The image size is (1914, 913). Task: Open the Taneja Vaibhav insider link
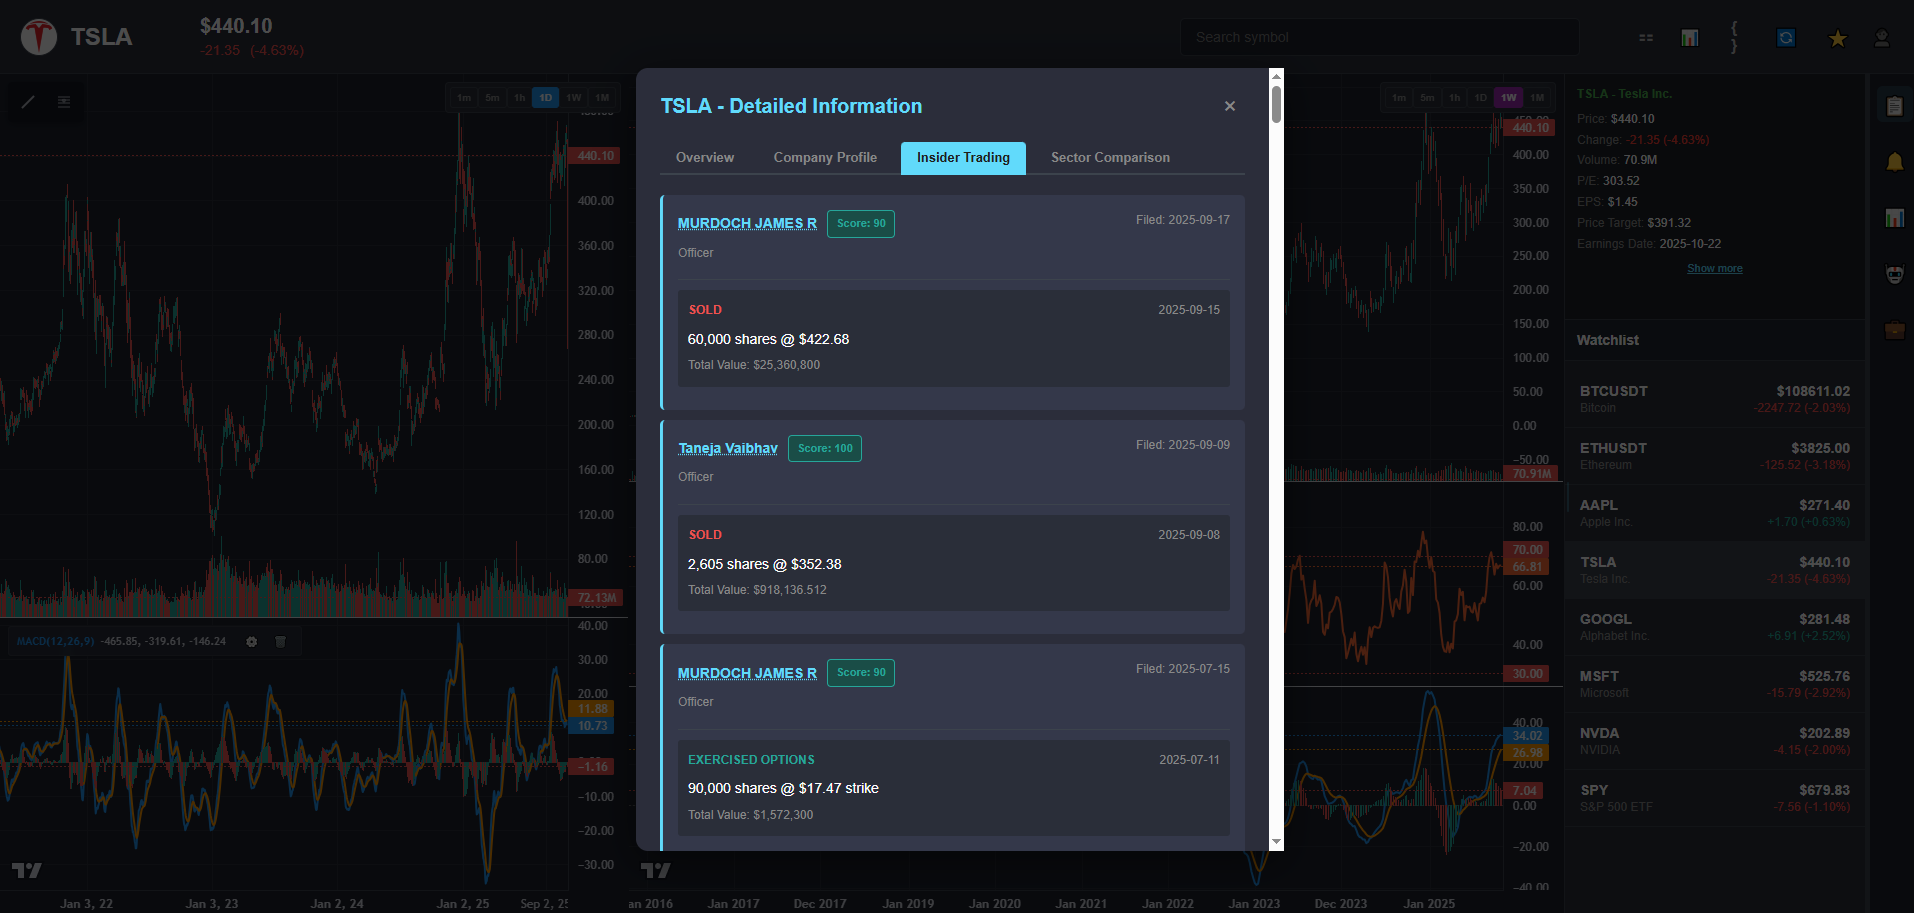tap(728, 448)
